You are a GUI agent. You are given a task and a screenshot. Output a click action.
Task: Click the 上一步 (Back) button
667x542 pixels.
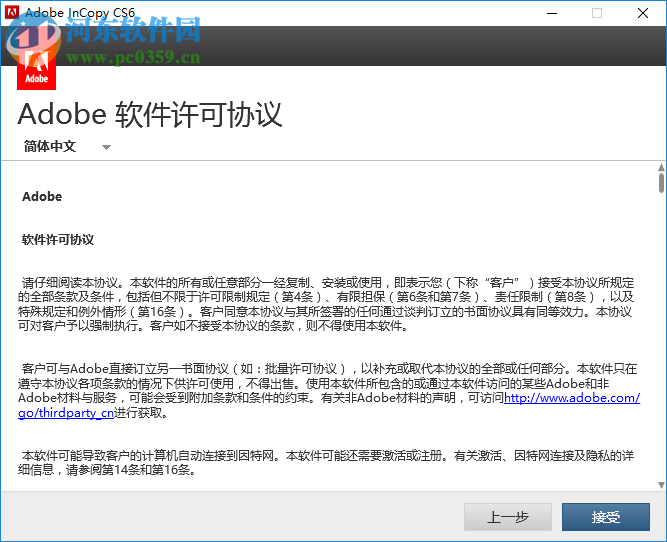(x=507, y=517)
